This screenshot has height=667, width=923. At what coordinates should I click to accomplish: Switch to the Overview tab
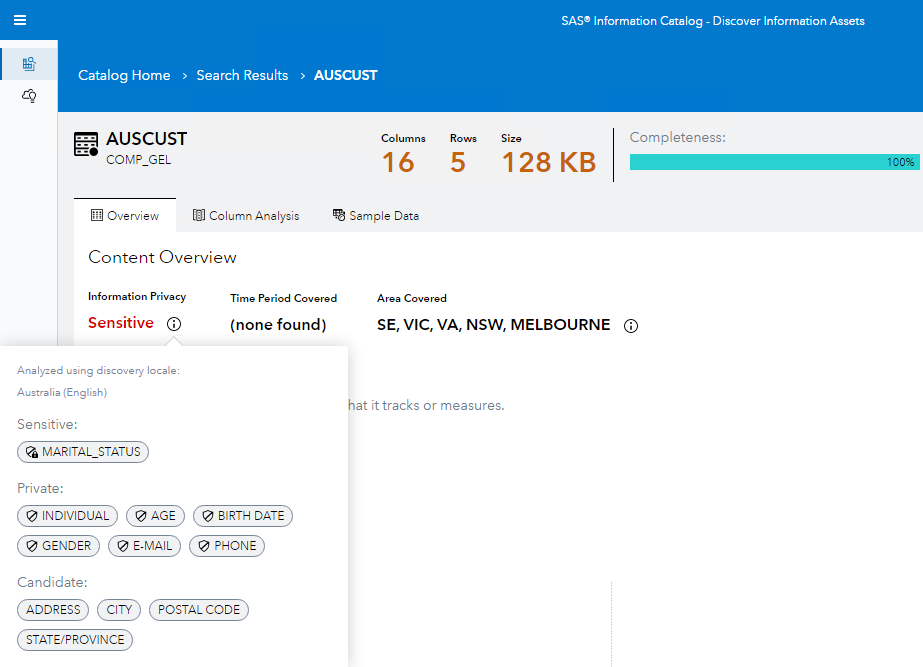[125, 215]
